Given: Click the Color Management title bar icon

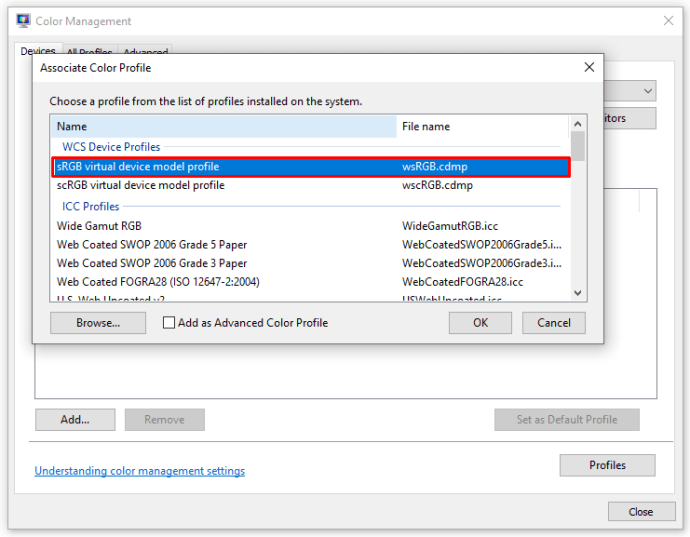Looking at the screenshot, I should pos(22,21).
